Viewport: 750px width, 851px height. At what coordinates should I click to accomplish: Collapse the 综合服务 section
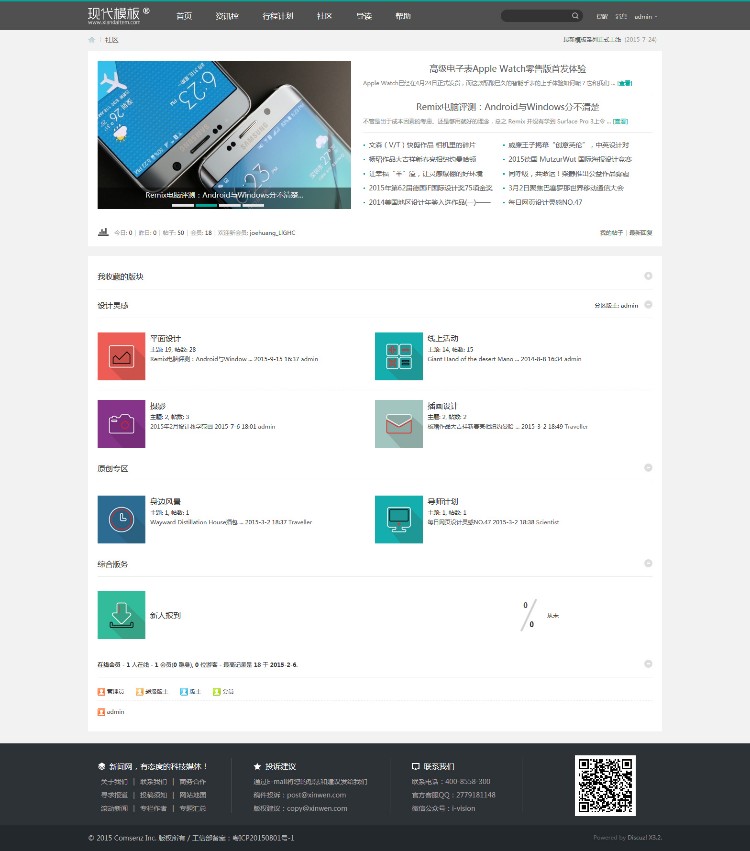[648, 563]
